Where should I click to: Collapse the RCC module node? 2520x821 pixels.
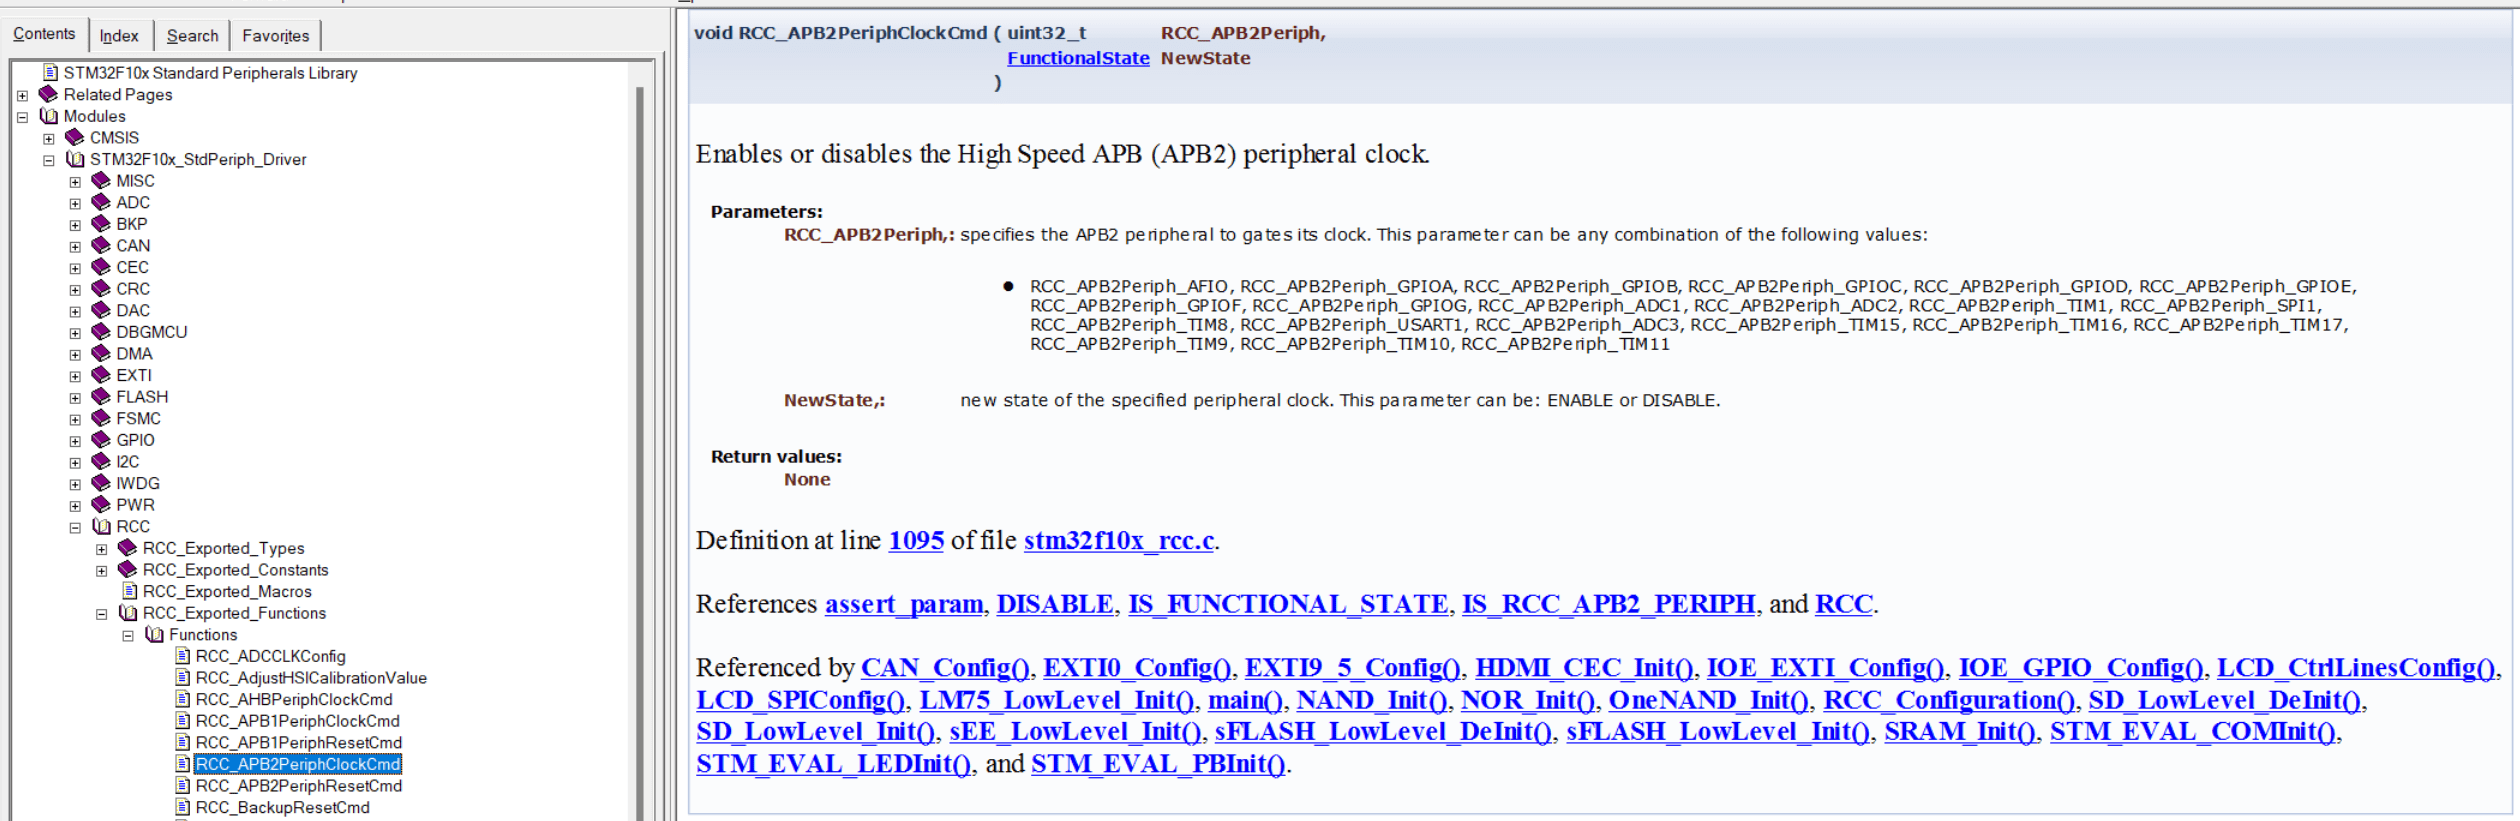75,528
